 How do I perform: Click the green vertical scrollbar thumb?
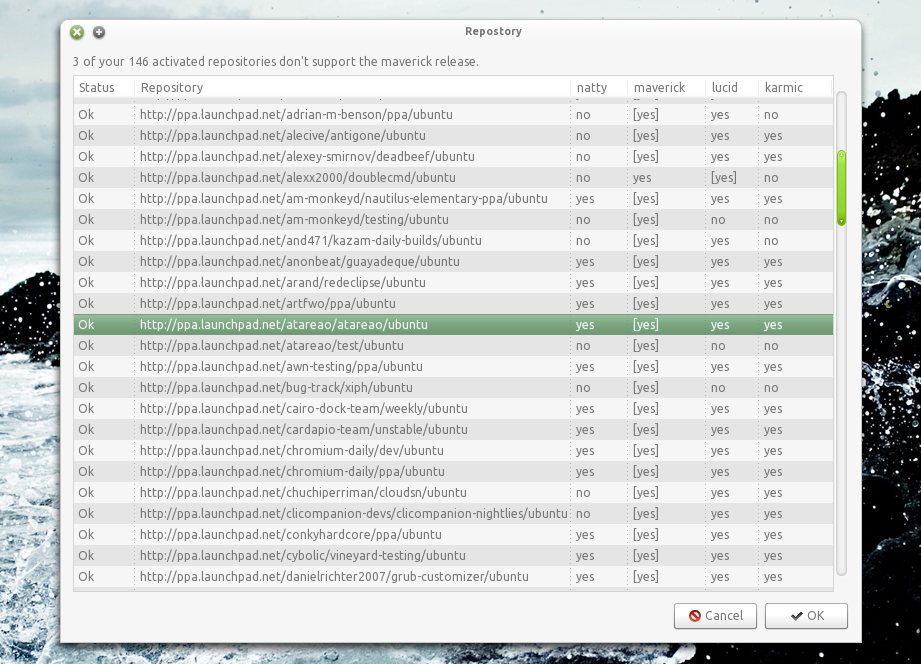coord(841,188)
